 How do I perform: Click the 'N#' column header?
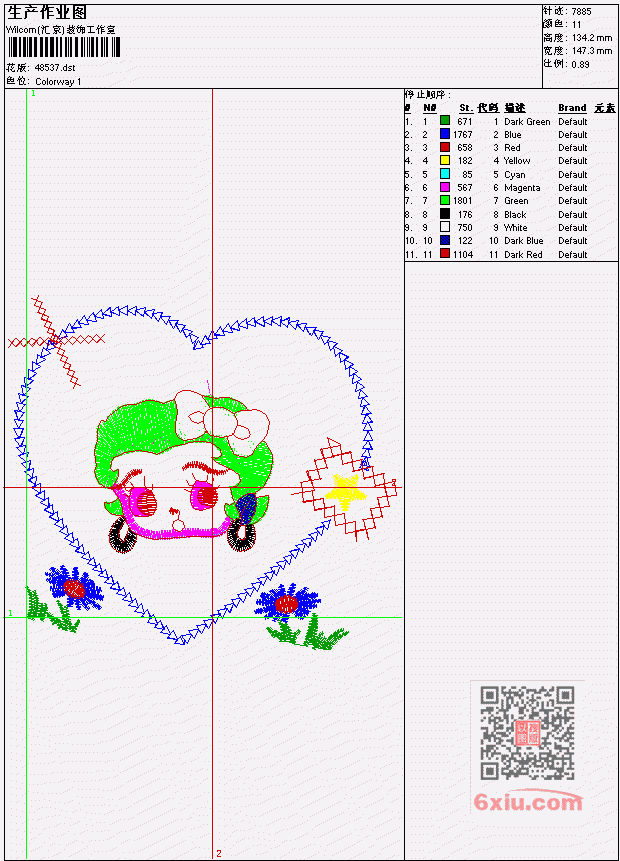click(429, 108)
